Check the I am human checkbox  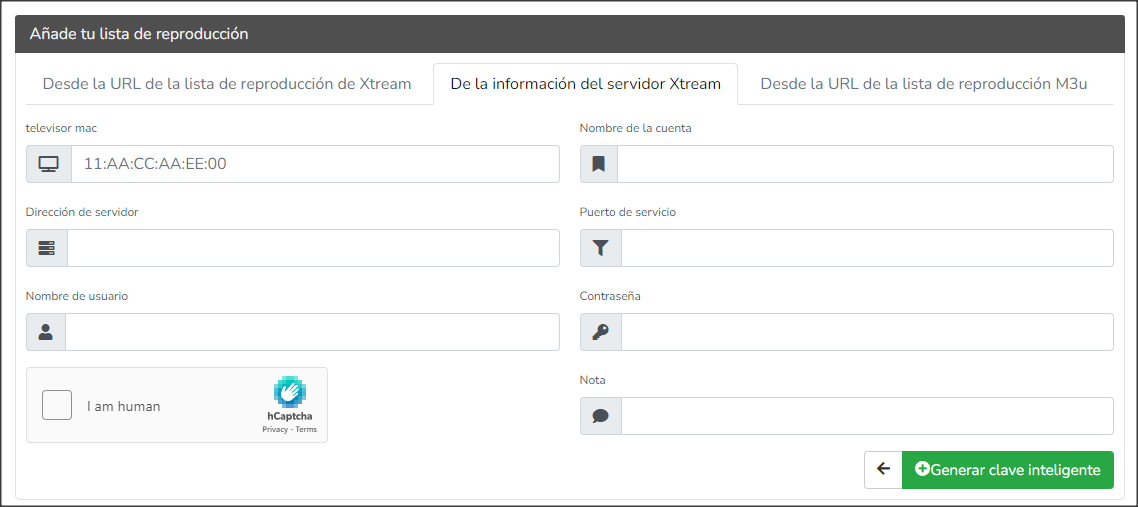click(x=57, y=405)
